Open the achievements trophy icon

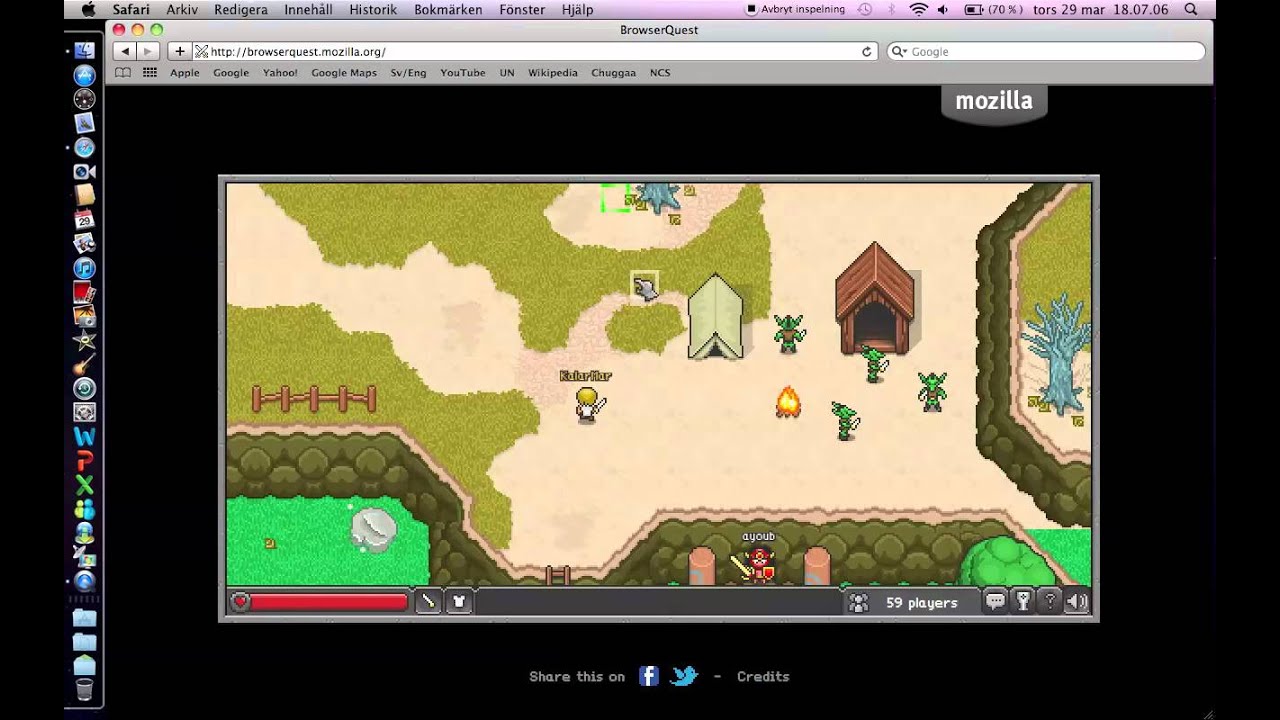click(x=1023, y=601)
